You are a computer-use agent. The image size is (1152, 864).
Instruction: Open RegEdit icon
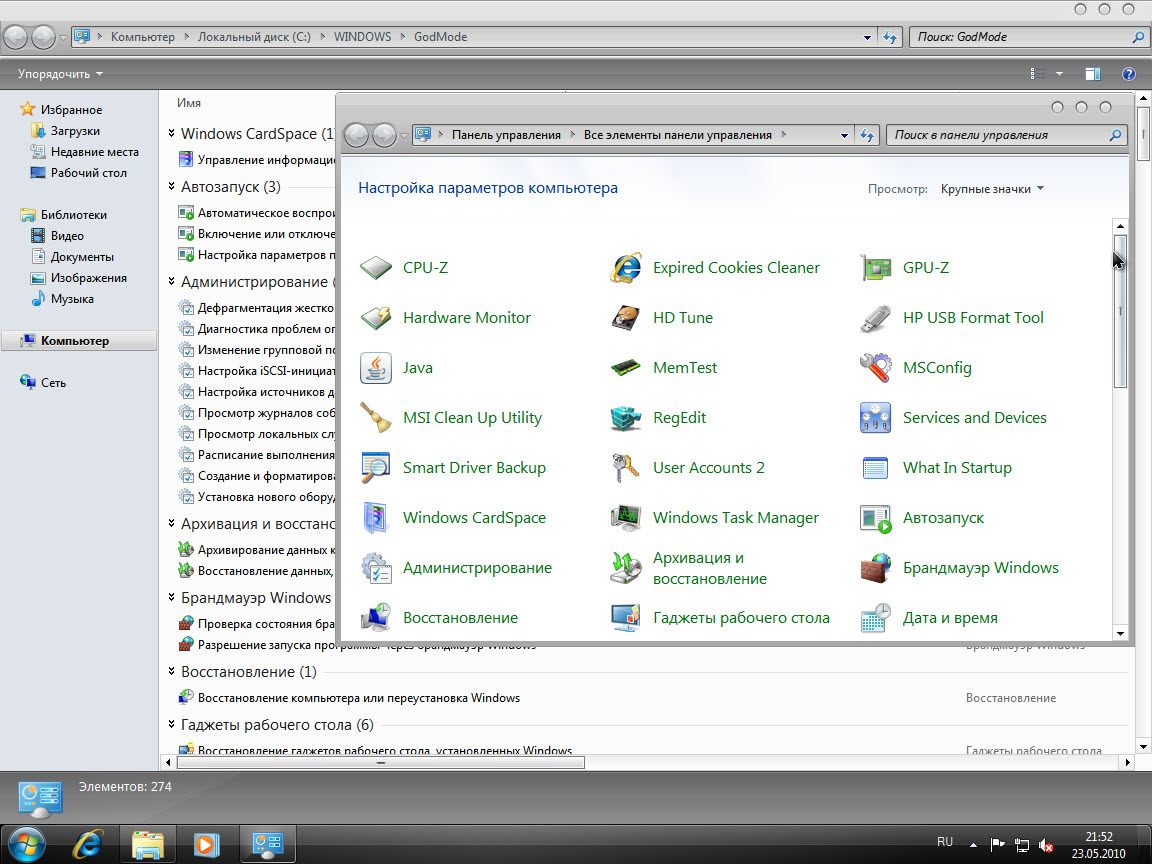point(679,418)
